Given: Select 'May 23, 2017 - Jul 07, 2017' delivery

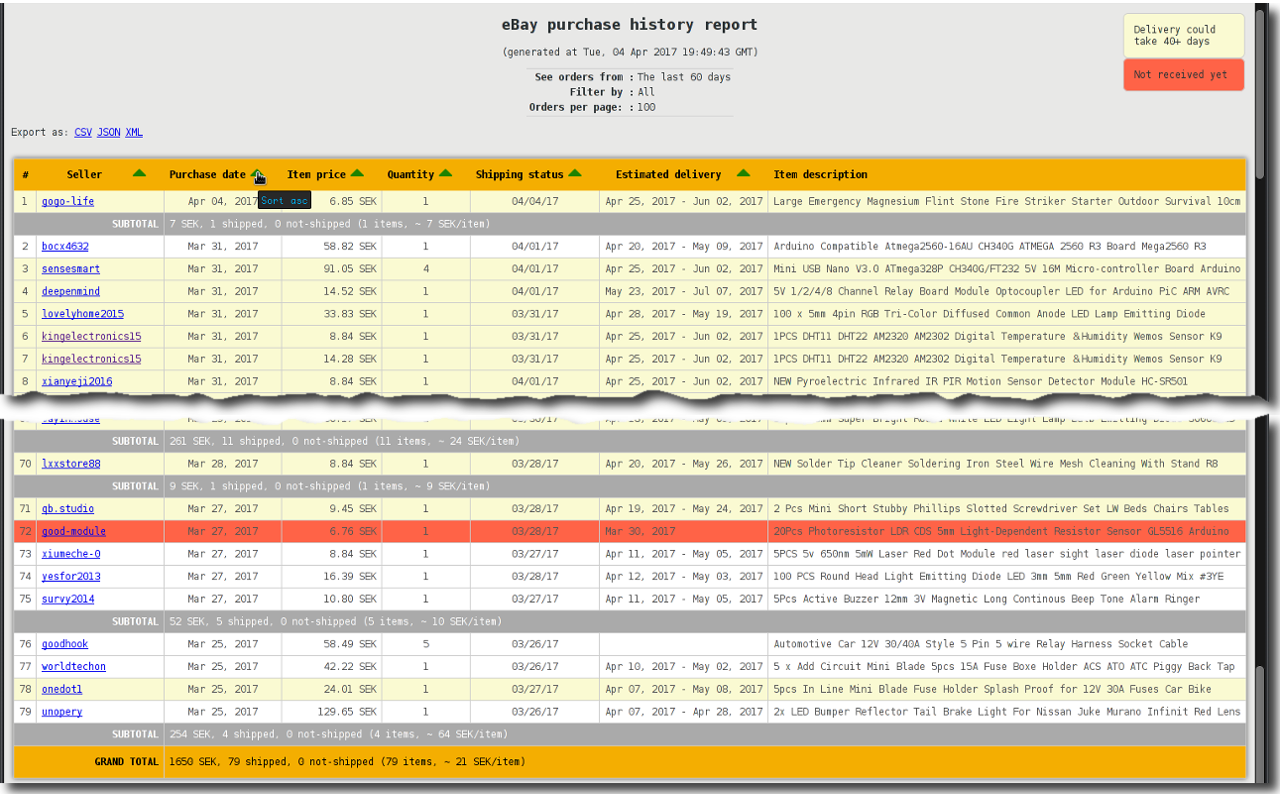Looking at the screenshot, I should click(684, 291).
